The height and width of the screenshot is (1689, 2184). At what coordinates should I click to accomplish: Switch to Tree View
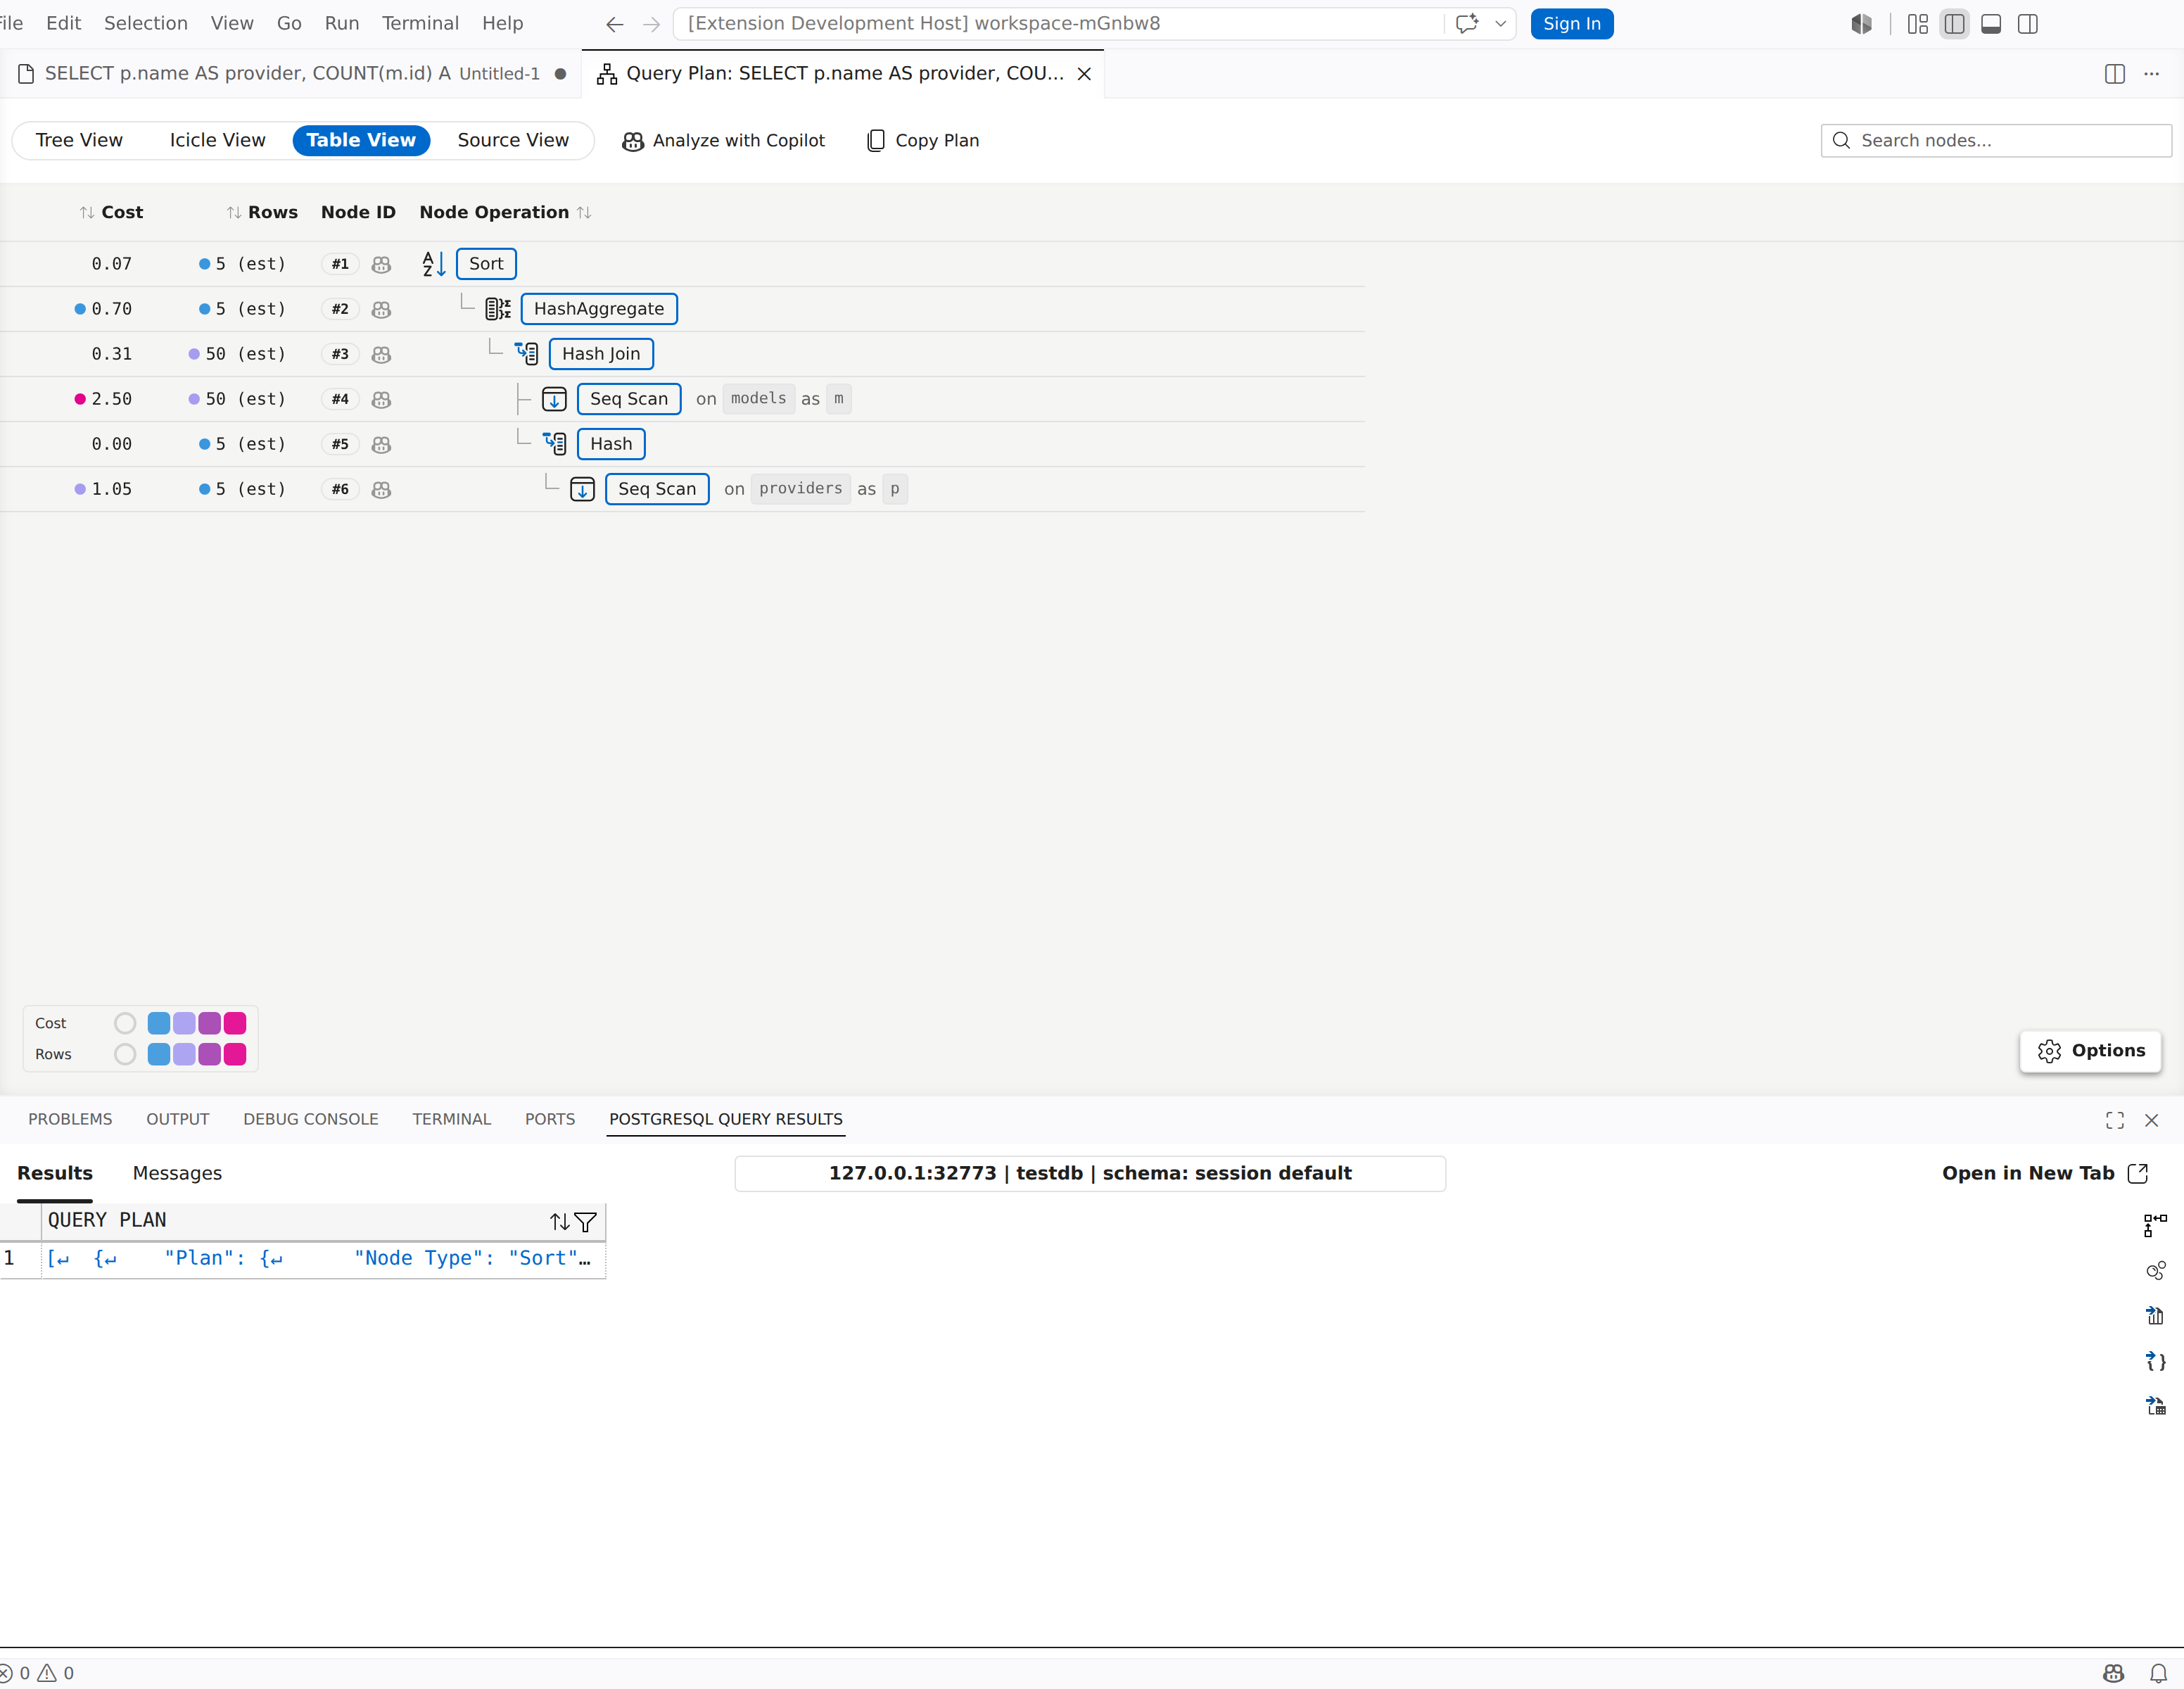pyautogui.click(x=79, y=140)
